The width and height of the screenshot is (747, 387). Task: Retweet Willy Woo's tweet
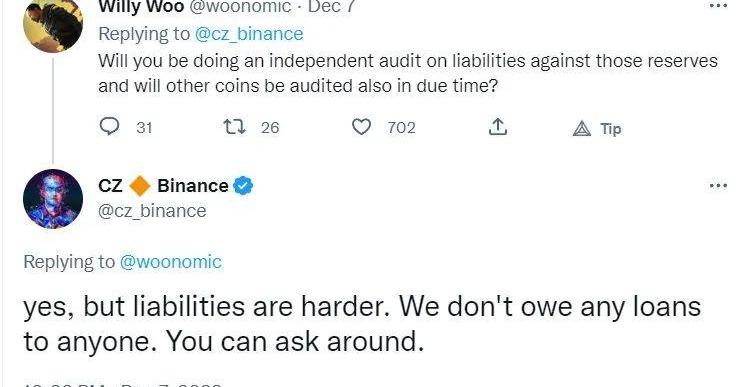234,127
